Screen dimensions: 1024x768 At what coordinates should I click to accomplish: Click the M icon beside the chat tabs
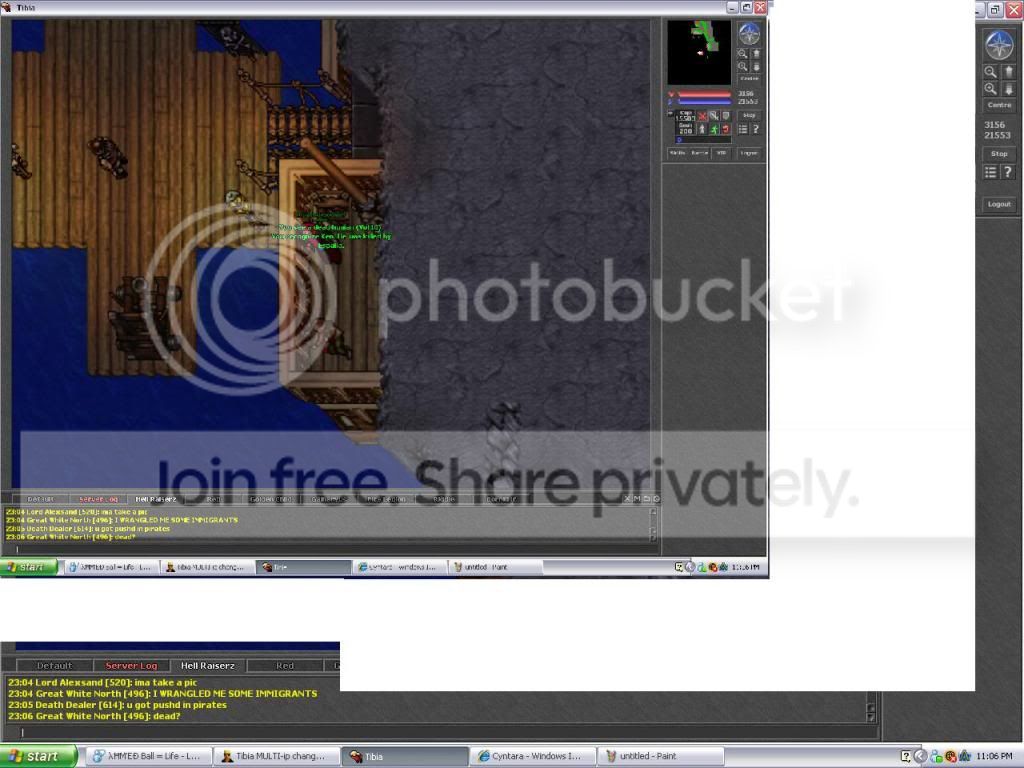point(637,498)
